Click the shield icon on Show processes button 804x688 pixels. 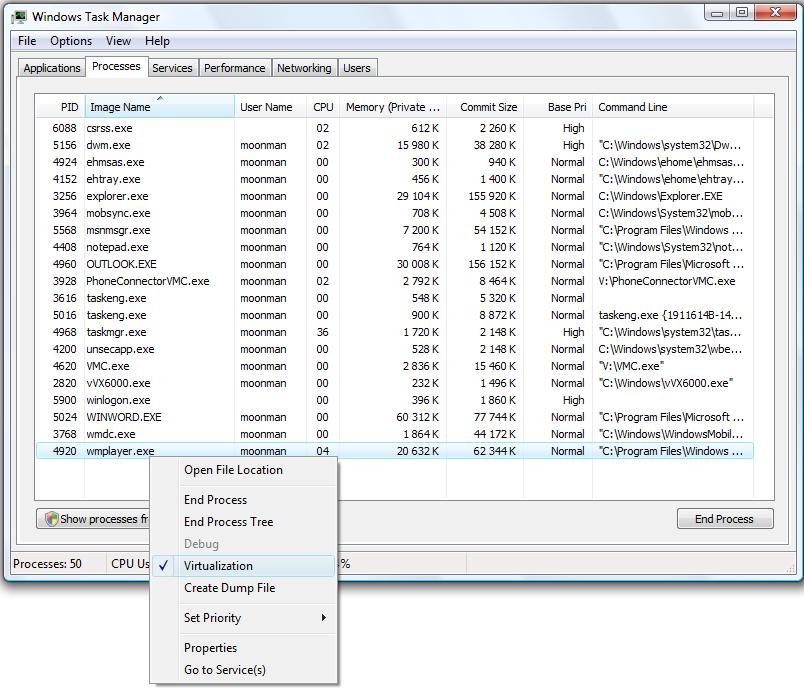coord(51,519)
